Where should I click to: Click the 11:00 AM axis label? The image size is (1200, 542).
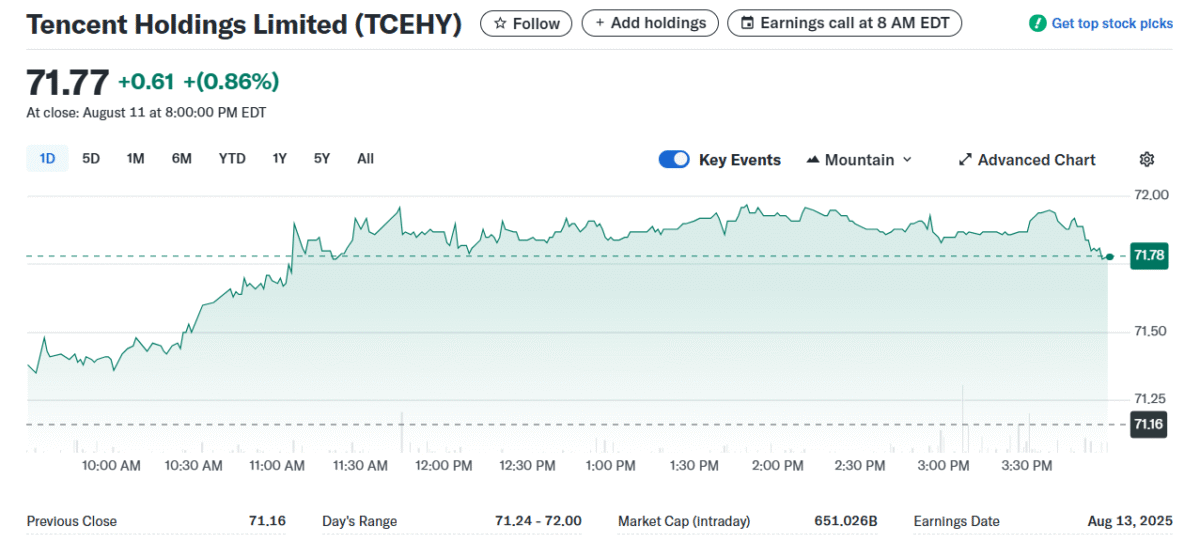click(x=277, y=466)
